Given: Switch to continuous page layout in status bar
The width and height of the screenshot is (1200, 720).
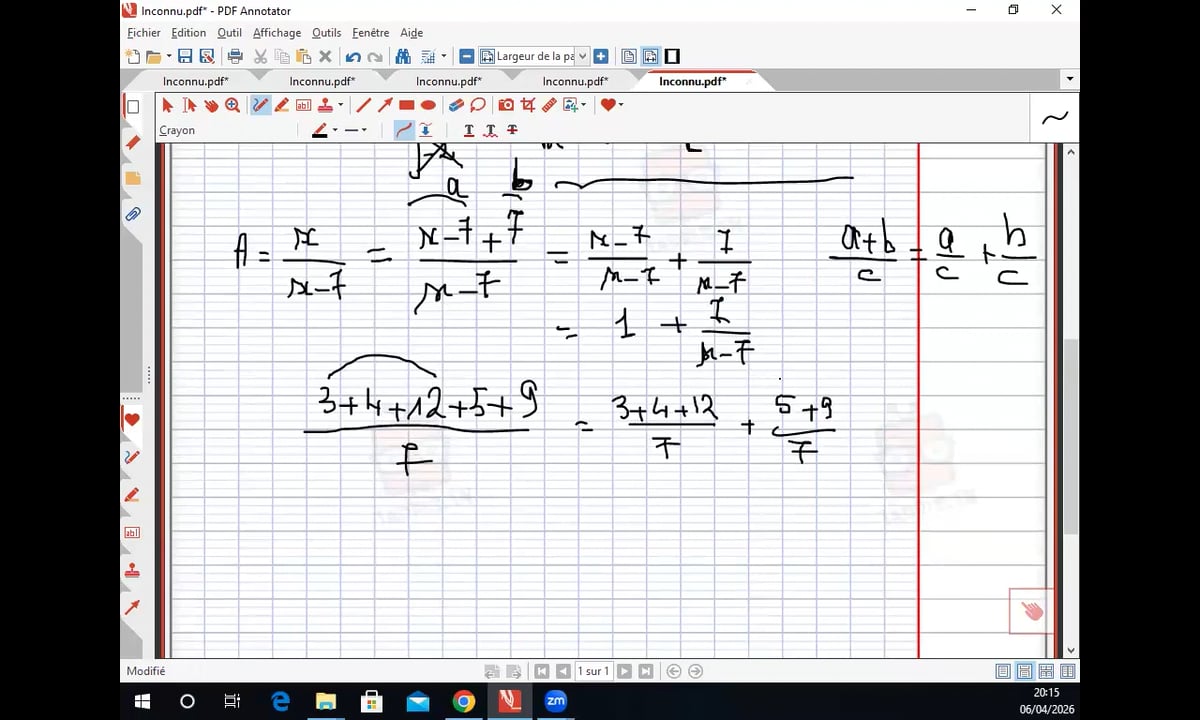Looking at the screenshot, I should tap(1025, 671).
